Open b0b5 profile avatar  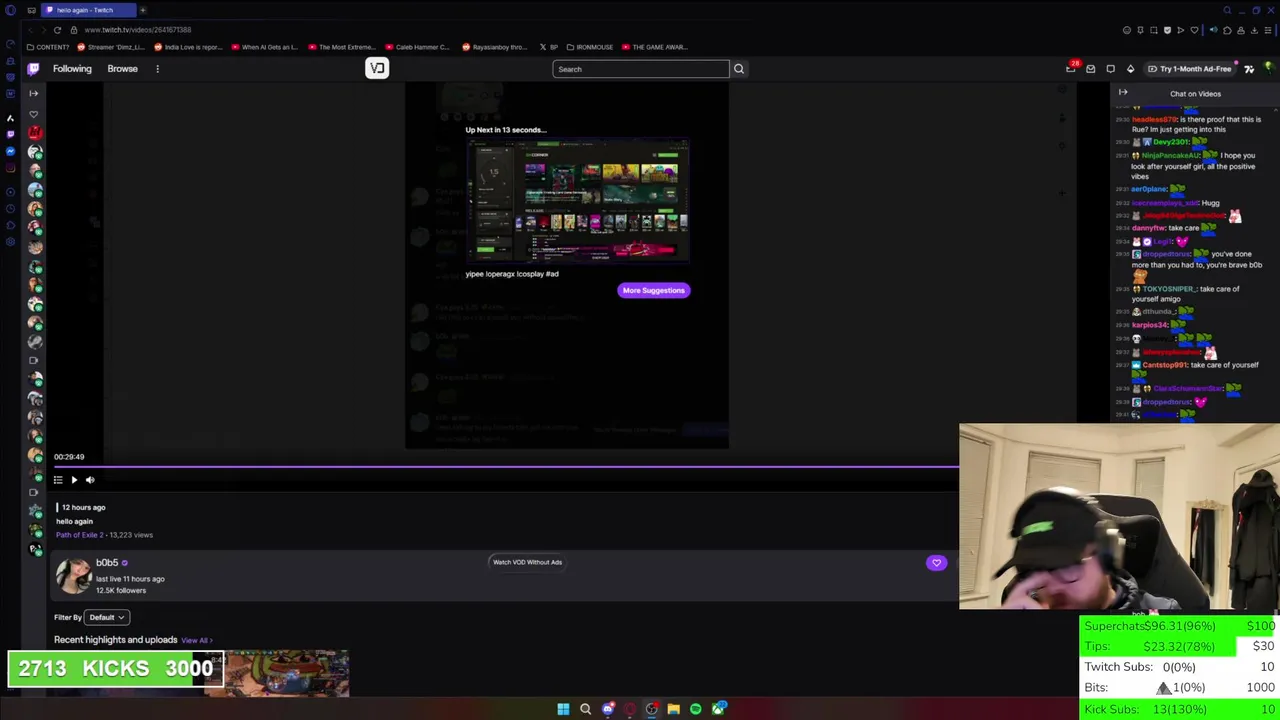pos(73,576)
